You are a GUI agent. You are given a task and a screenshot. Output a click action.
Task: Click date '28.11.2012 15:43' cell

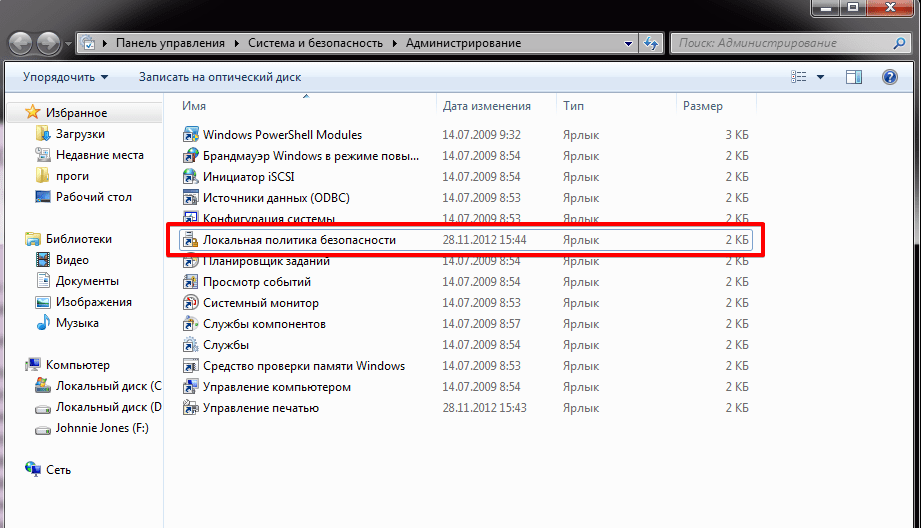point(484,408)
